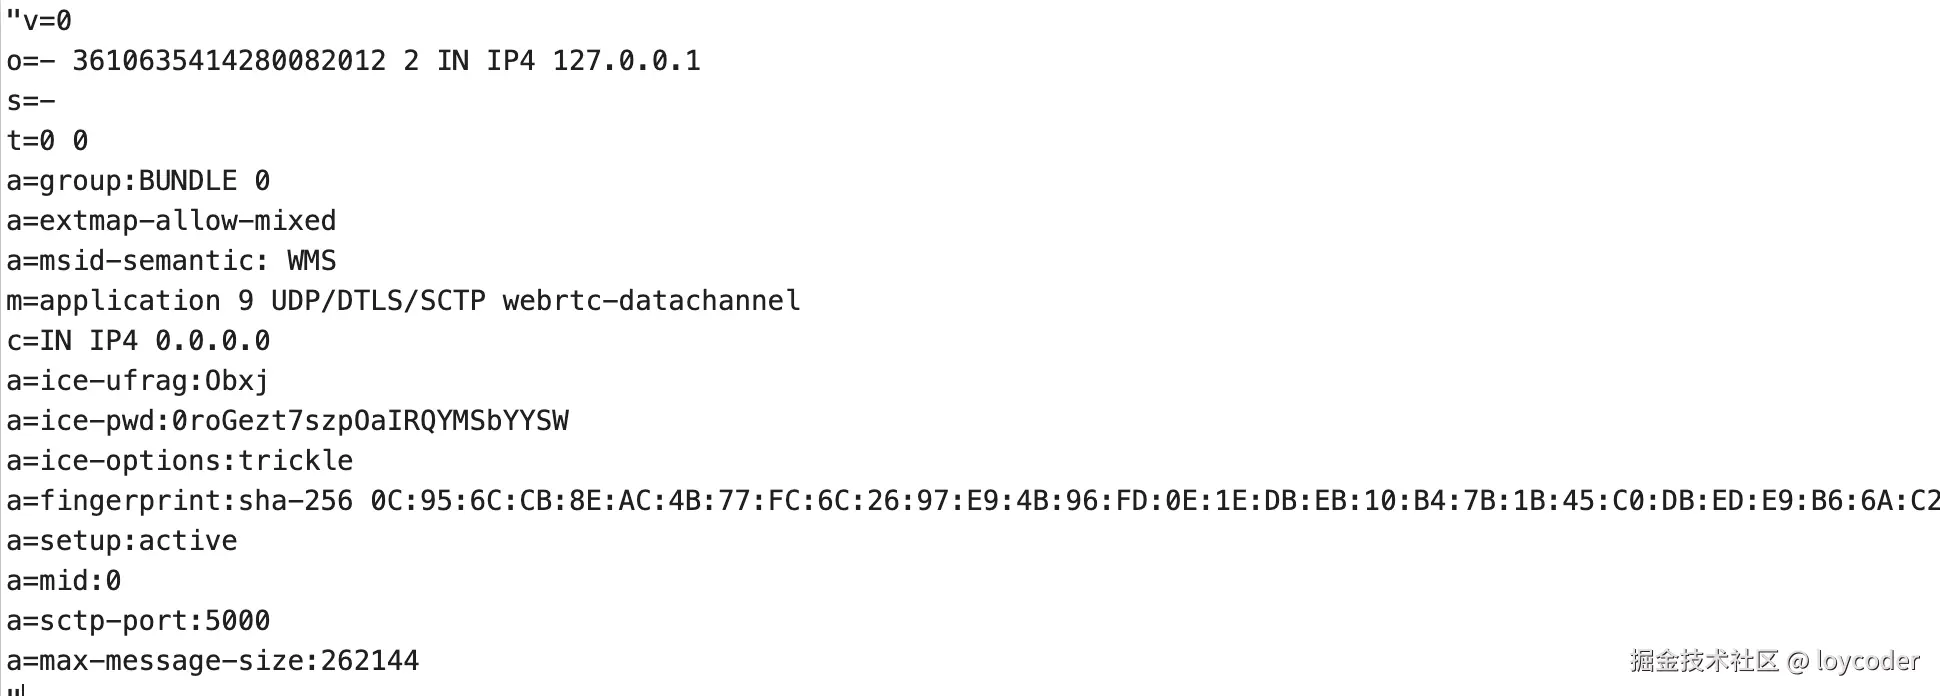
Task: Place cursor on a=ice-ufrag:Obxj line
Action: (138, 381)
